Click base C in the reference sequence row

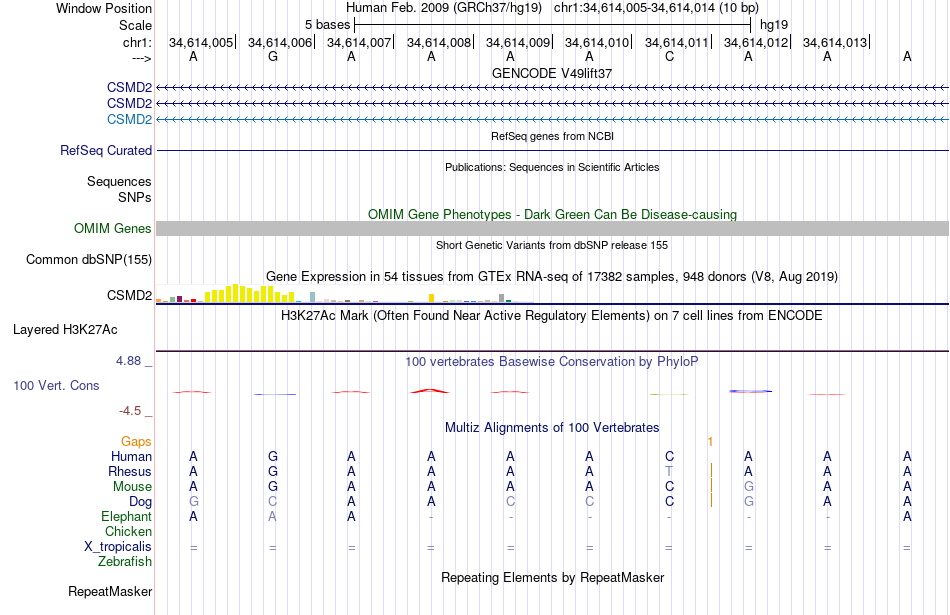[669, 56]
